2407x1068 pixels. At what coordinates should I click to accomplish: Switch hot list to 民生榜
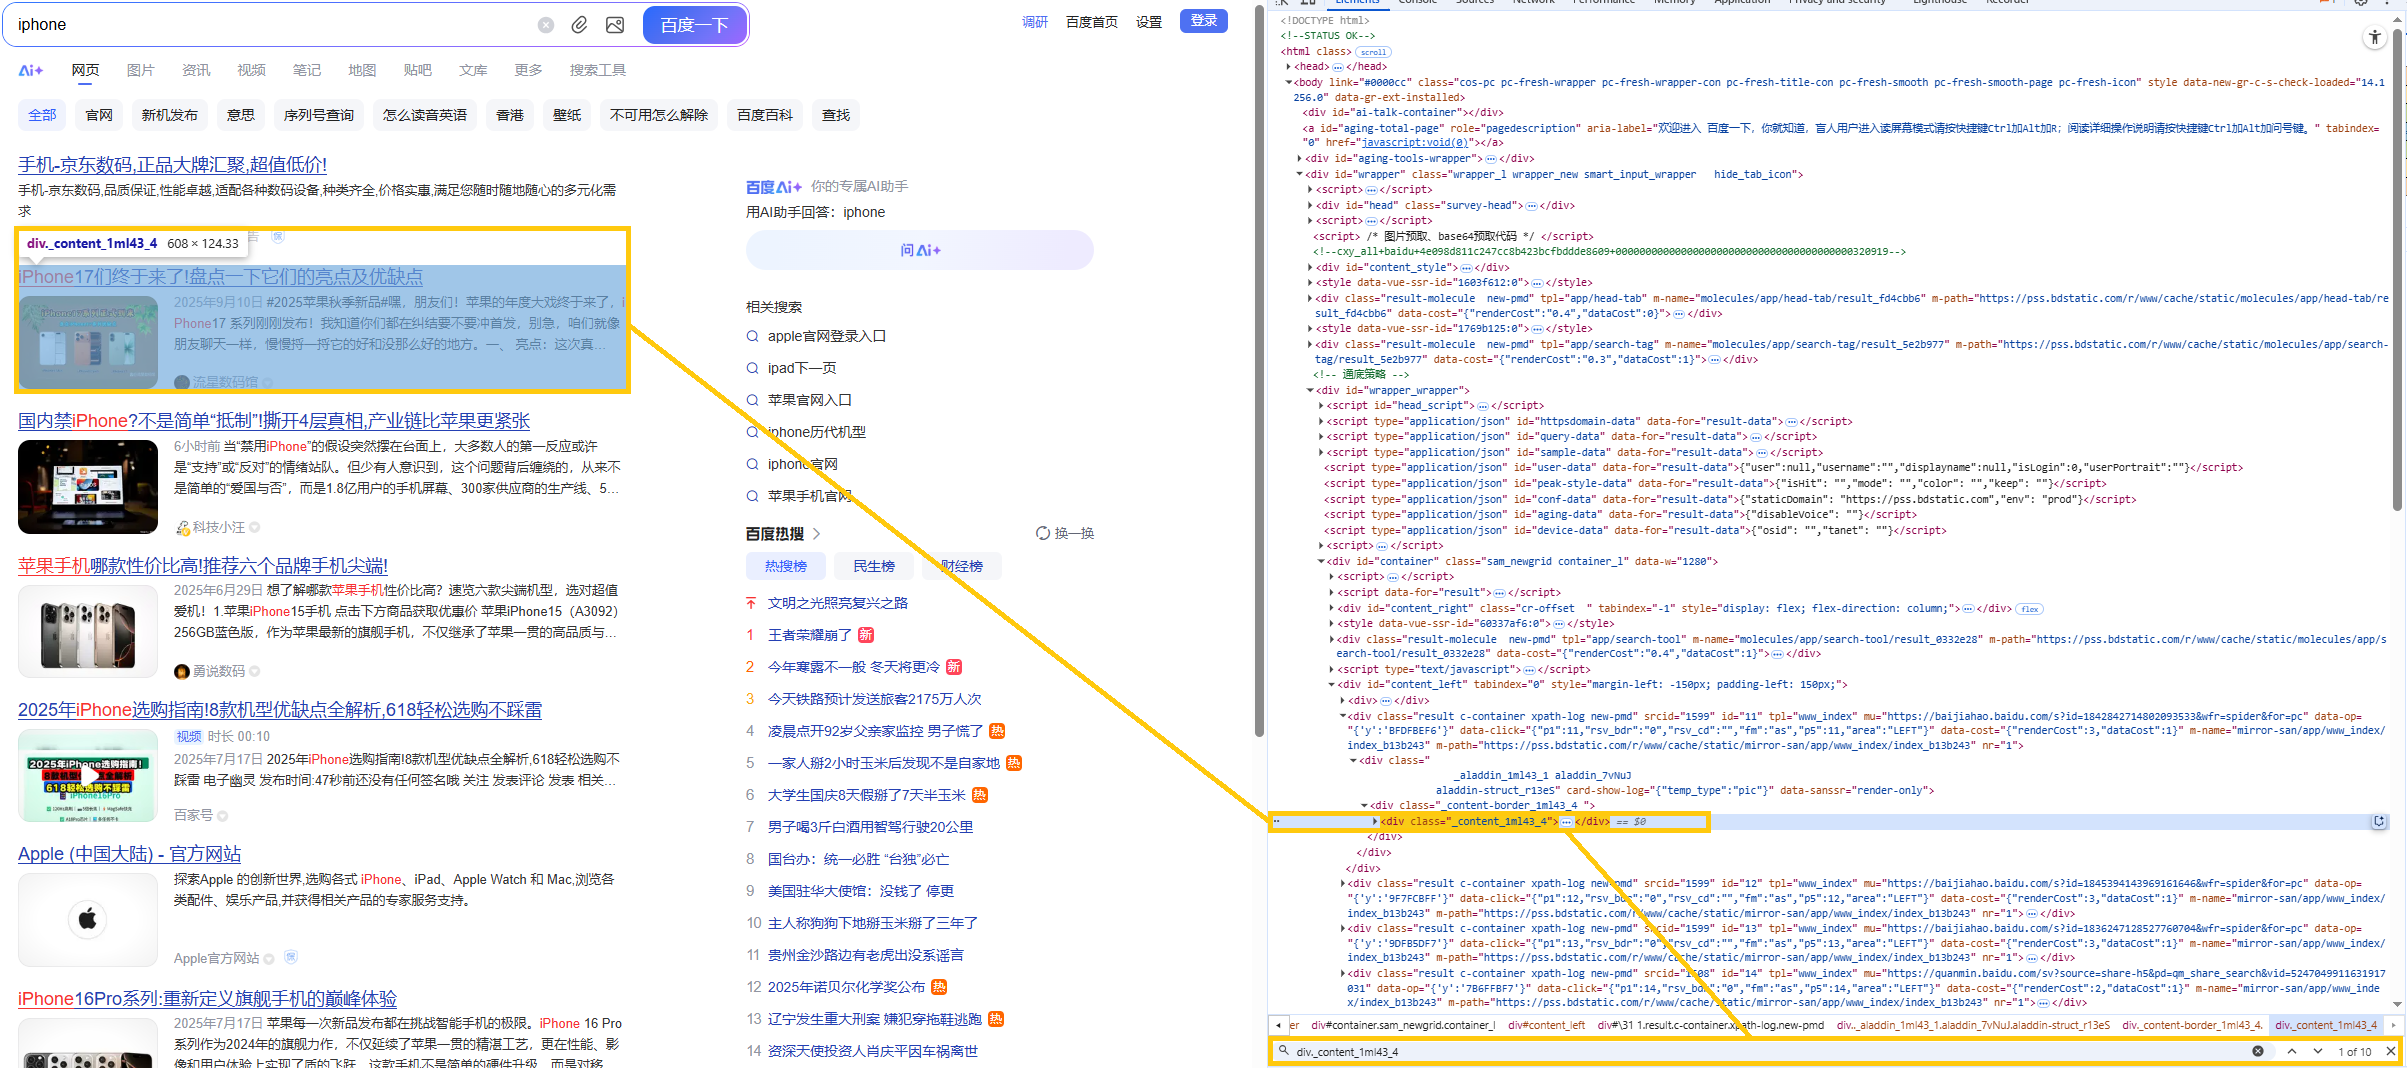tap(873, 566)
